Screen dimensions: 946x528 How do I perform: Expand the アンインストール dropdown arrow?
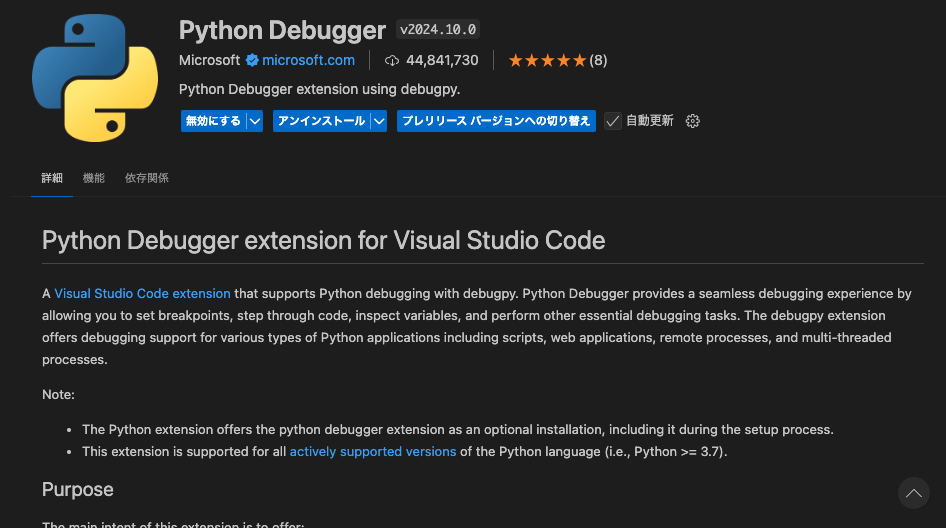pos(379,121)
